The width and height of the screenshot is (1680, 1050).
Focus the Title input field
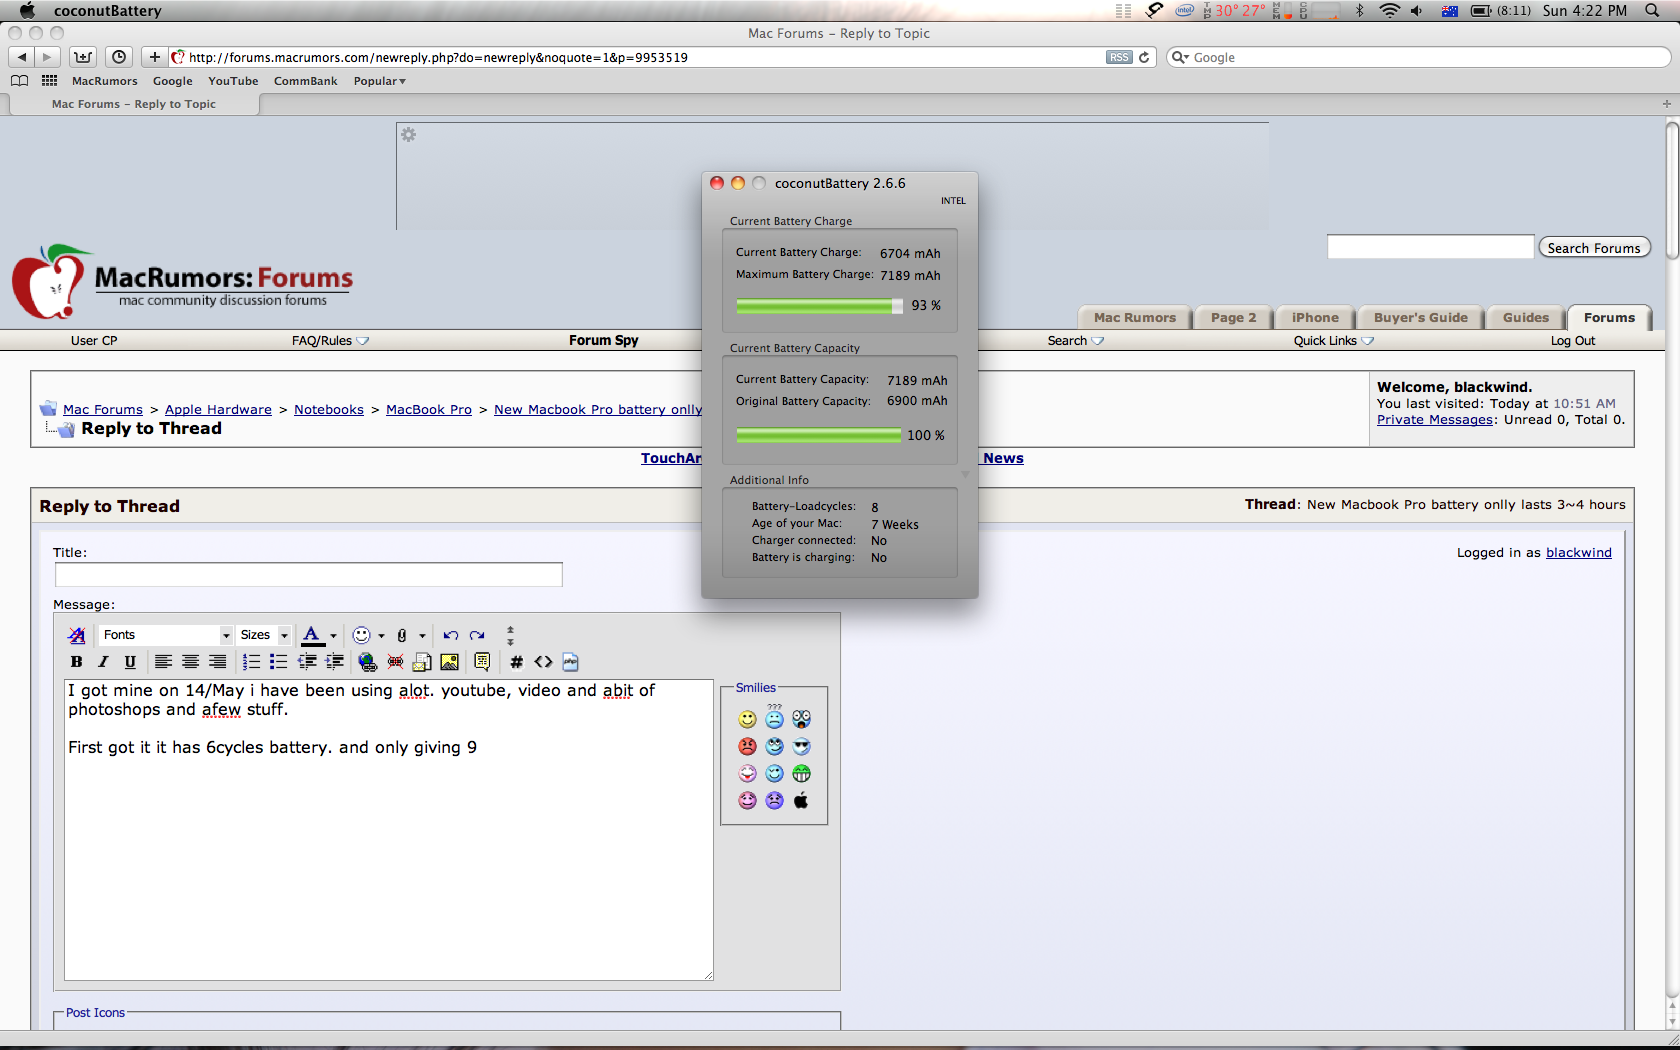(x=309, y=574)
